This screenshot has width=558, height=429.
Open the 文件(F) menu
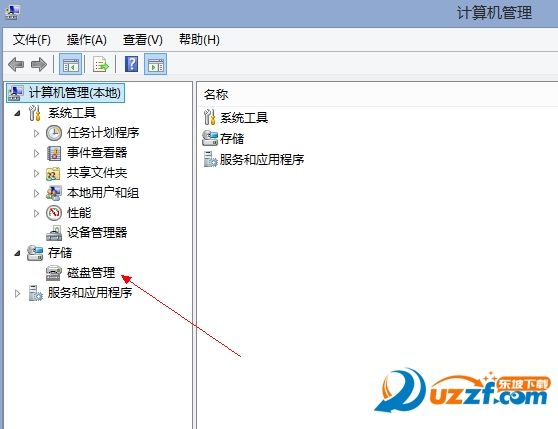point(32,39)
